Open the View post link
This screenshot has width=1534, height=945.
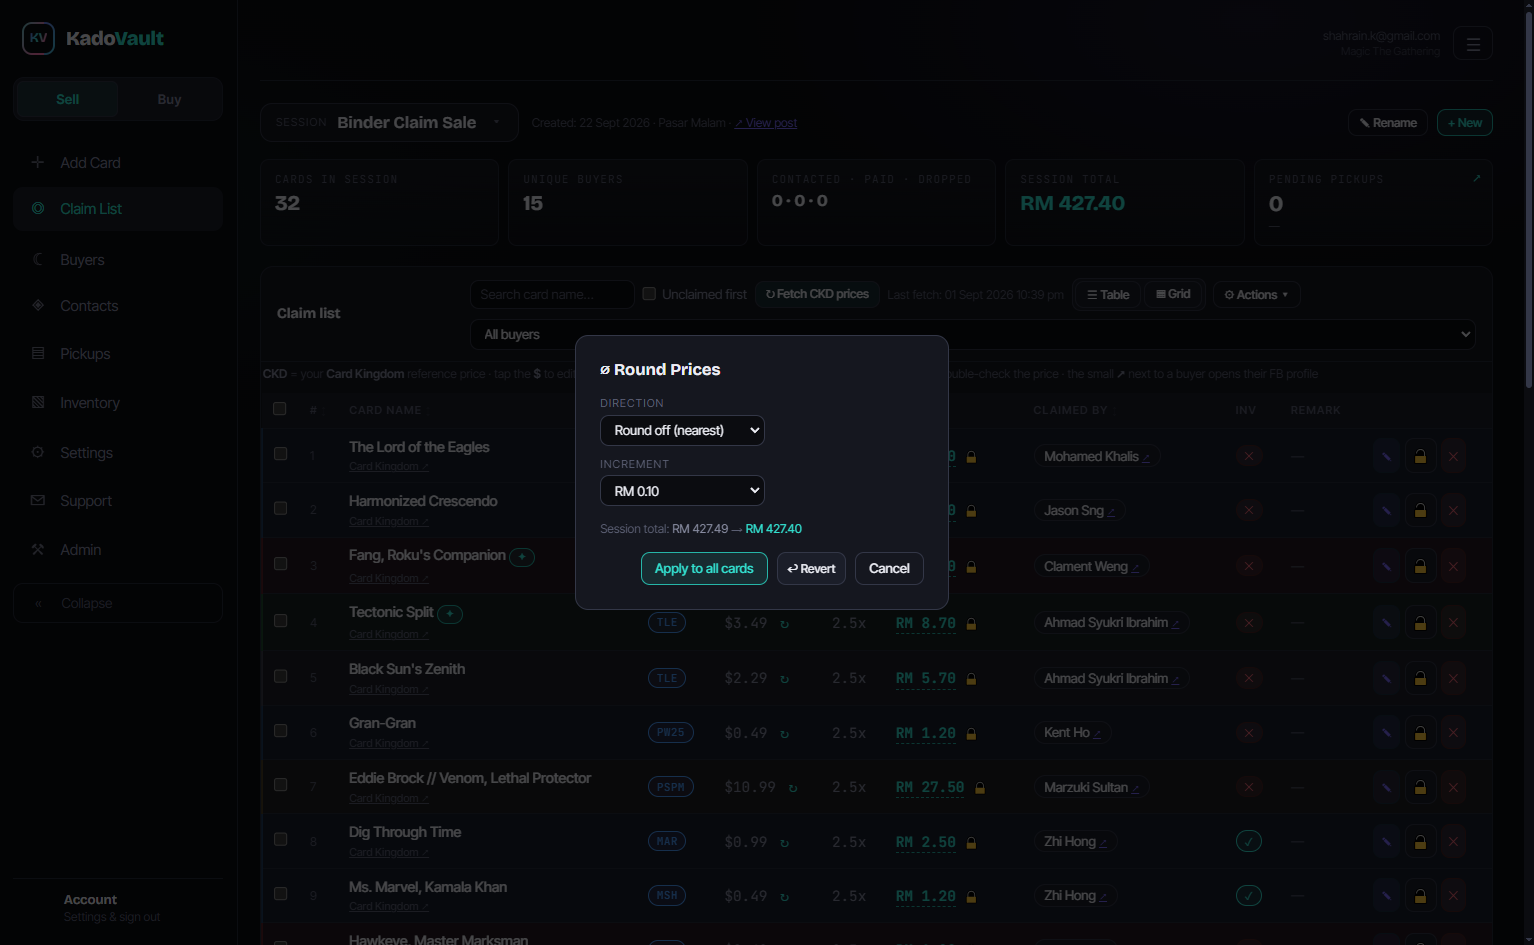pos(766,123)
